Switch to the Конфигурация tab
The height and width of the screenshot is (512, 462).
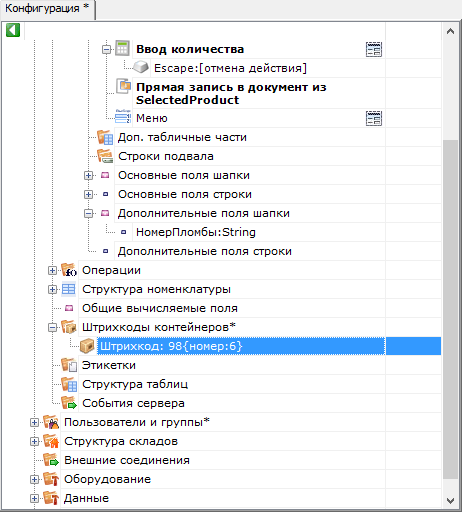pos(47,8)
